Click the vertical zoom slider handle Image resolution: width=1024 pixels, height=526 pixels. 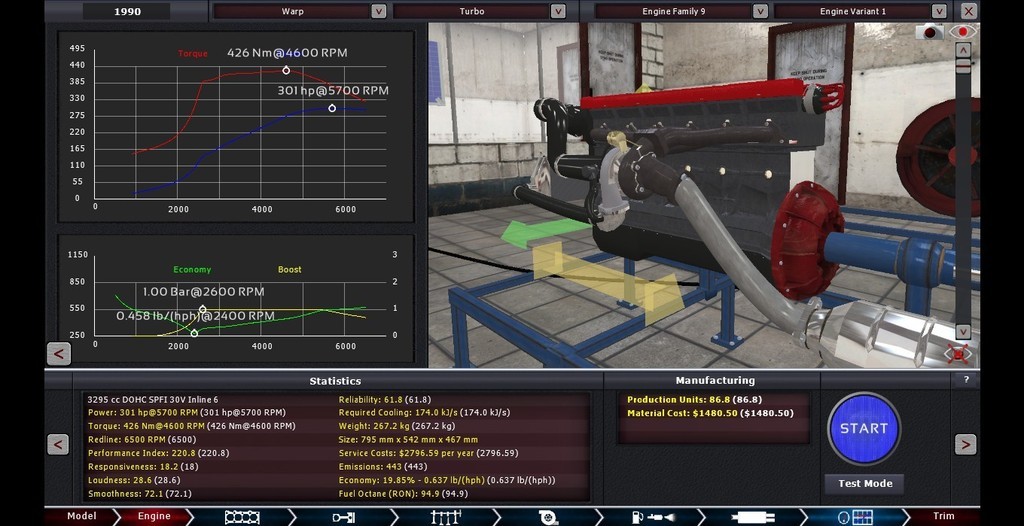963,66
